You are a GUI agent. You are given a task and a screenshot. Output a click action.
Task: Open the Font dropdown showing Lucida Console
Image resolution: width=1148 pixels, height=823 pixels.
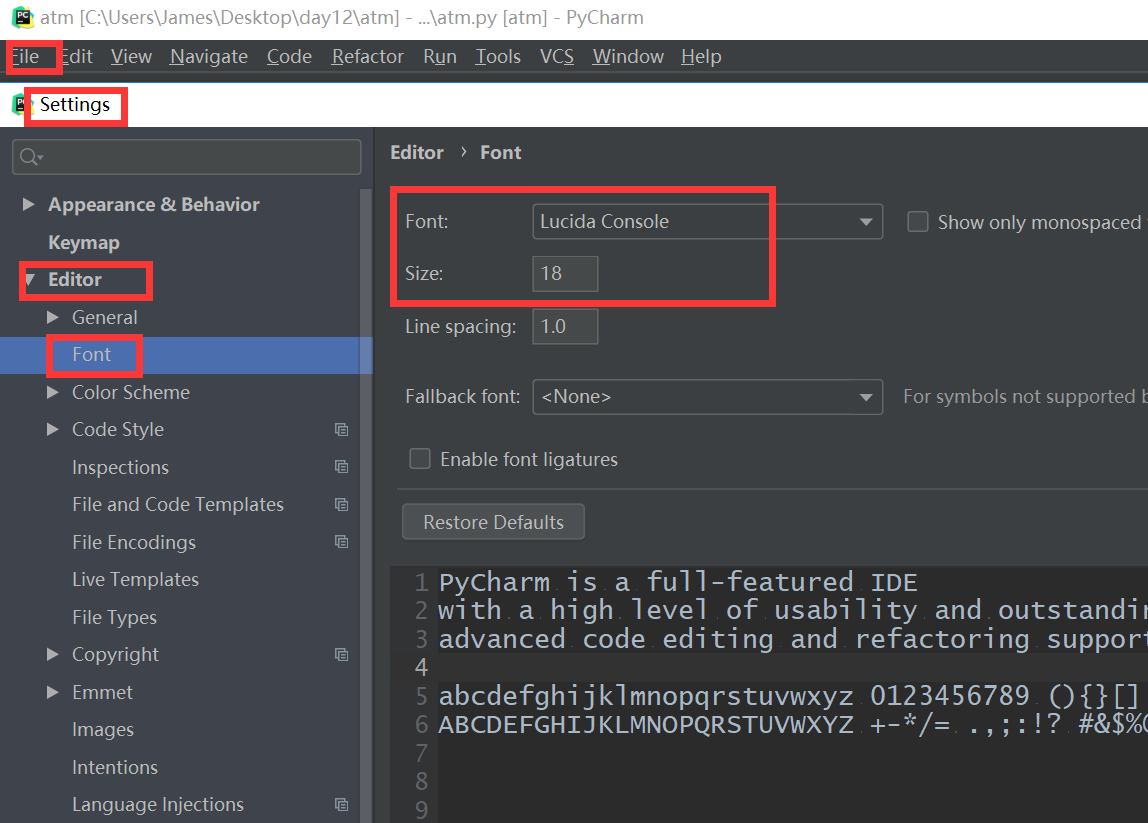coord(866,221)
